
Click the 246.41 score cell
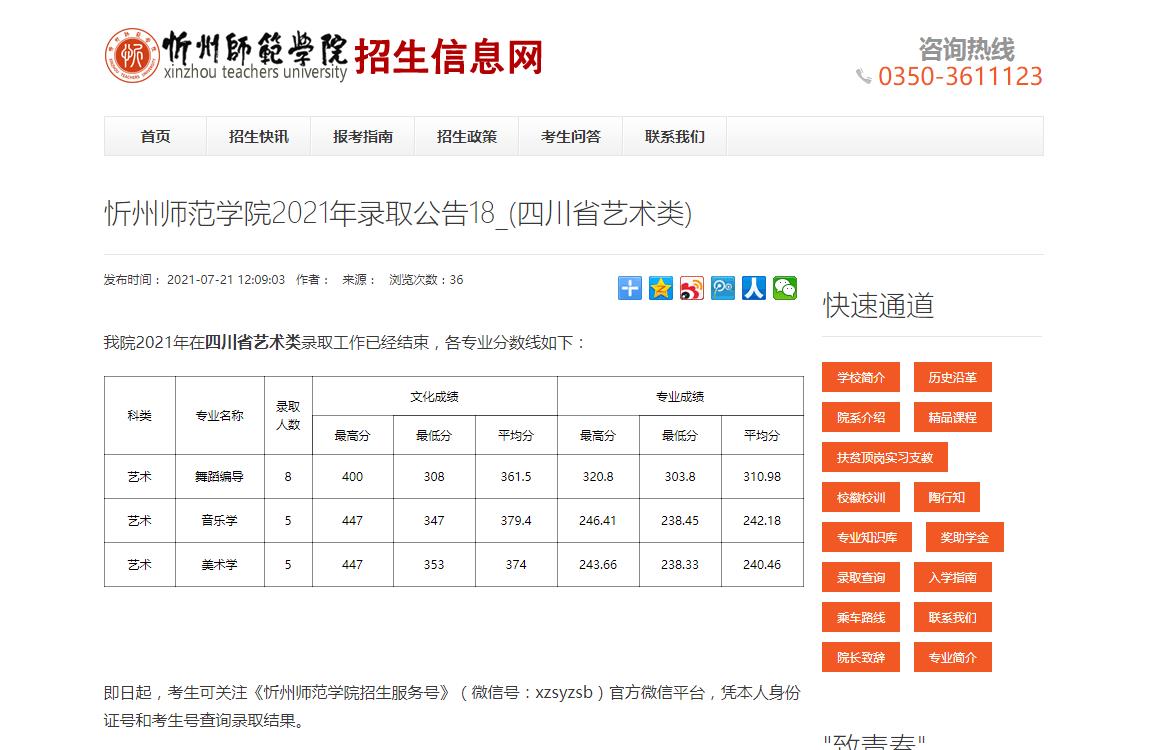598,521
